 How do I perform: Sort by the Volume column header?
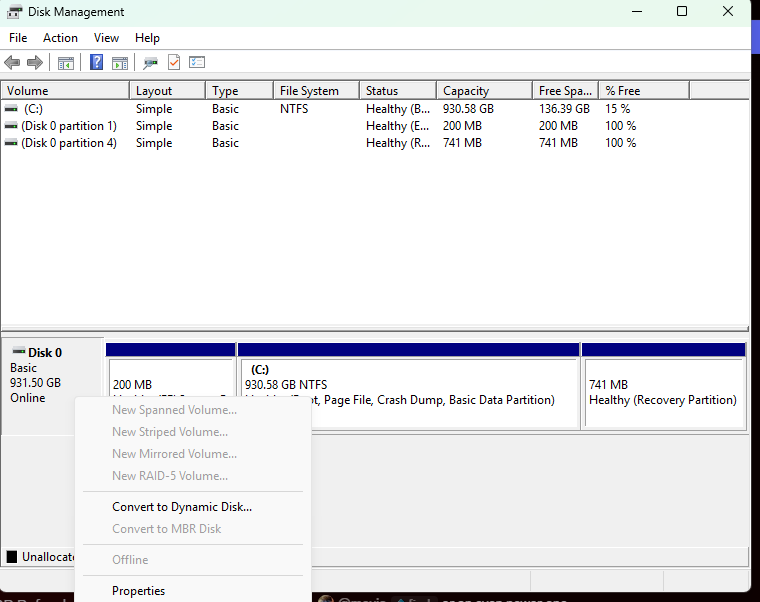(65, 91)
